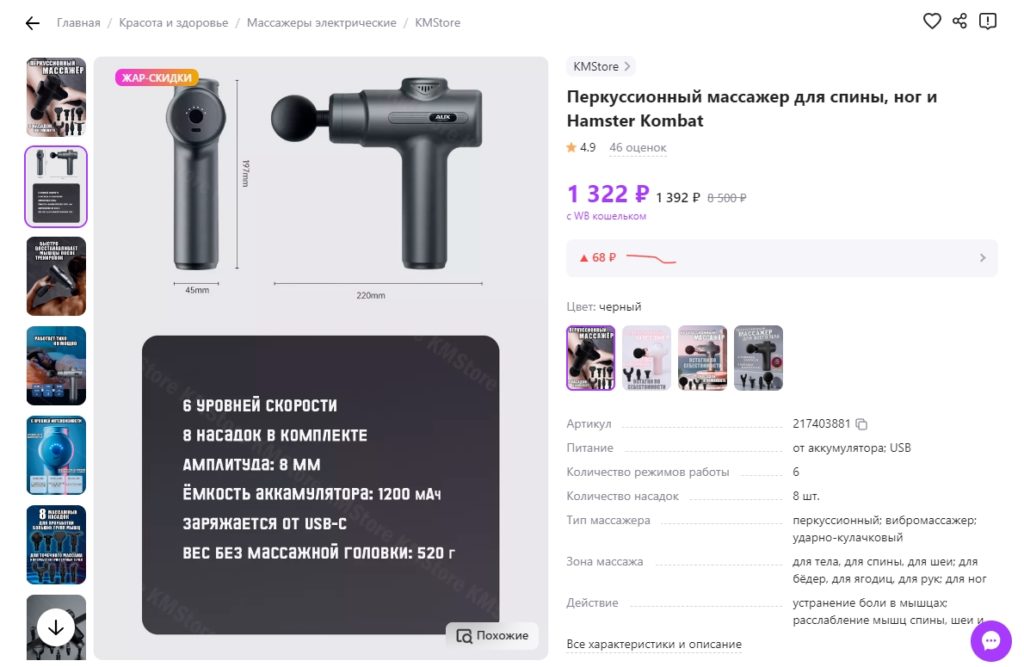Select the white massager color variant

[647, 357]
